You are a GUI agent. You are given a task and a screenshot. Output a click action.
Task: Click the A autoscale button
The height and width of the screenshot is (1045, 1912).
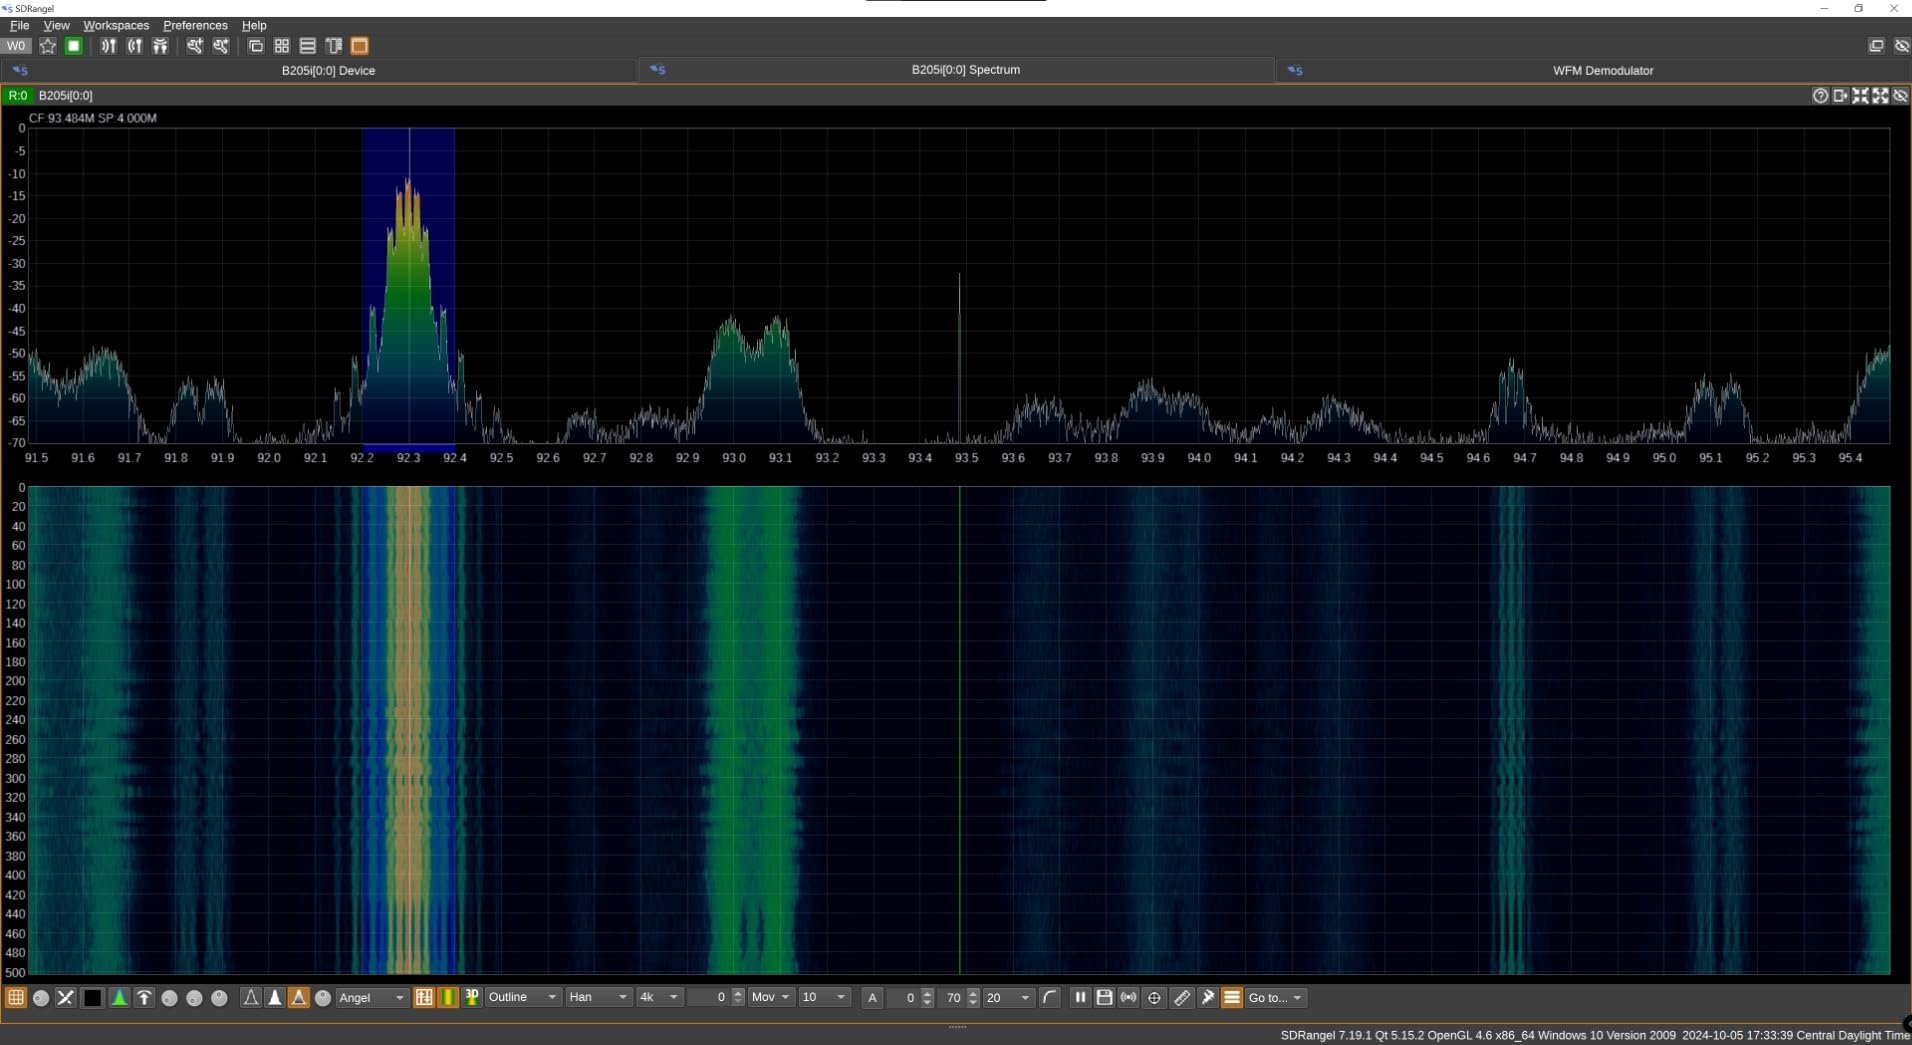872,997
